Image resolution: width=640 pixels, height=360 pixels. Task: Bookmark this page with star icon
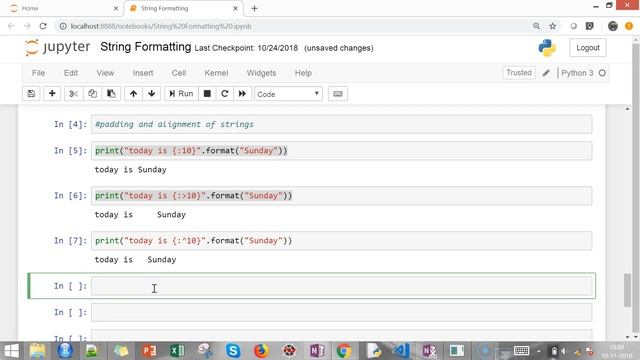(553, 26)
